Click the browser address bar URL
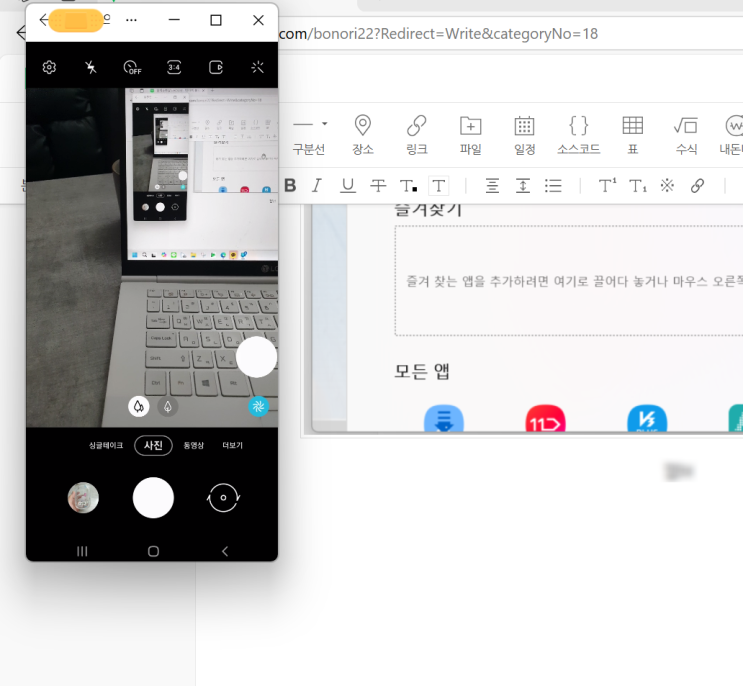The height and width of the screenshot is (686, 743). click(x=438, y=34)
